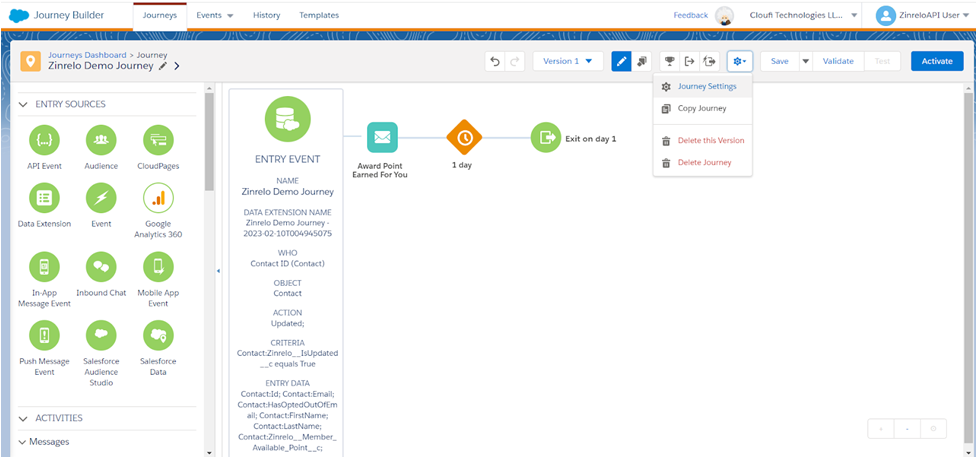Click the Save button

(x=779, y=61)
